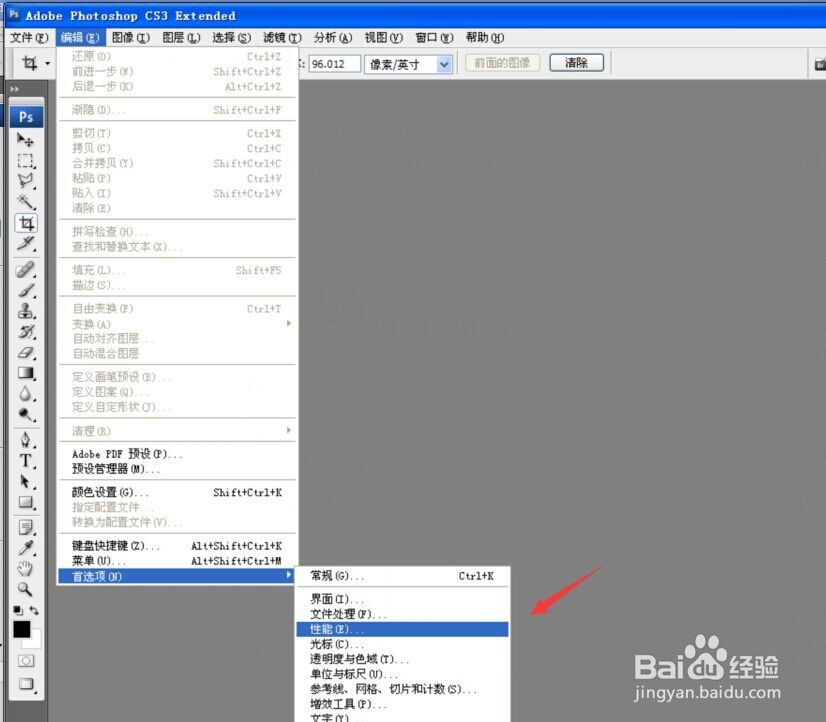This screenshot has width=826, height=722.
Task: Select the Rectangle shape tool
Action: [25, 502]
